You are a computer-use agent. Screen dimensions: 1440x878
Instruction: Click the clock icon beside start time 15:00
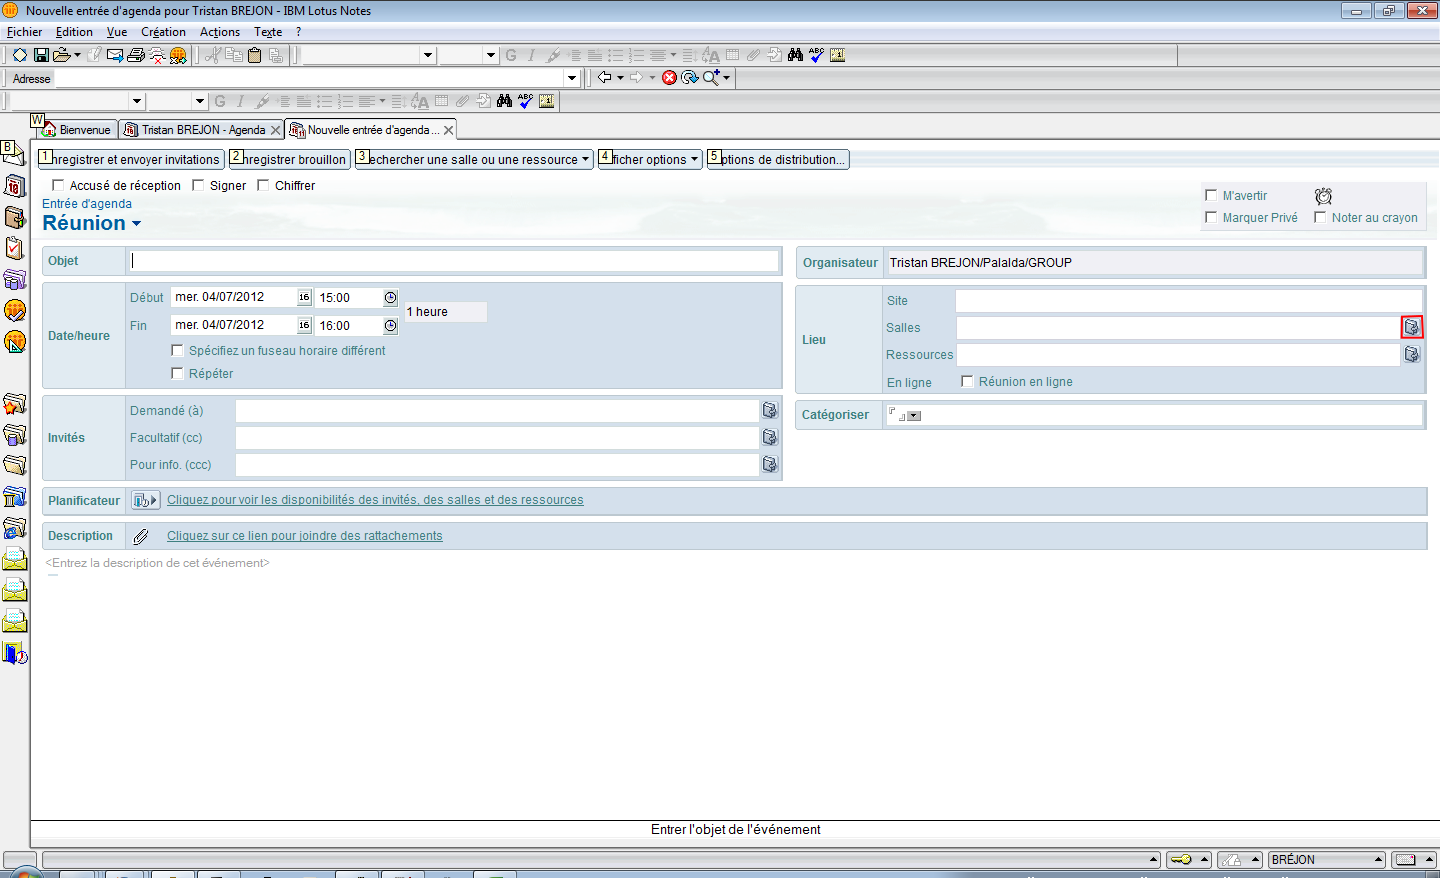pyautogui.click(x=390, y=298)
